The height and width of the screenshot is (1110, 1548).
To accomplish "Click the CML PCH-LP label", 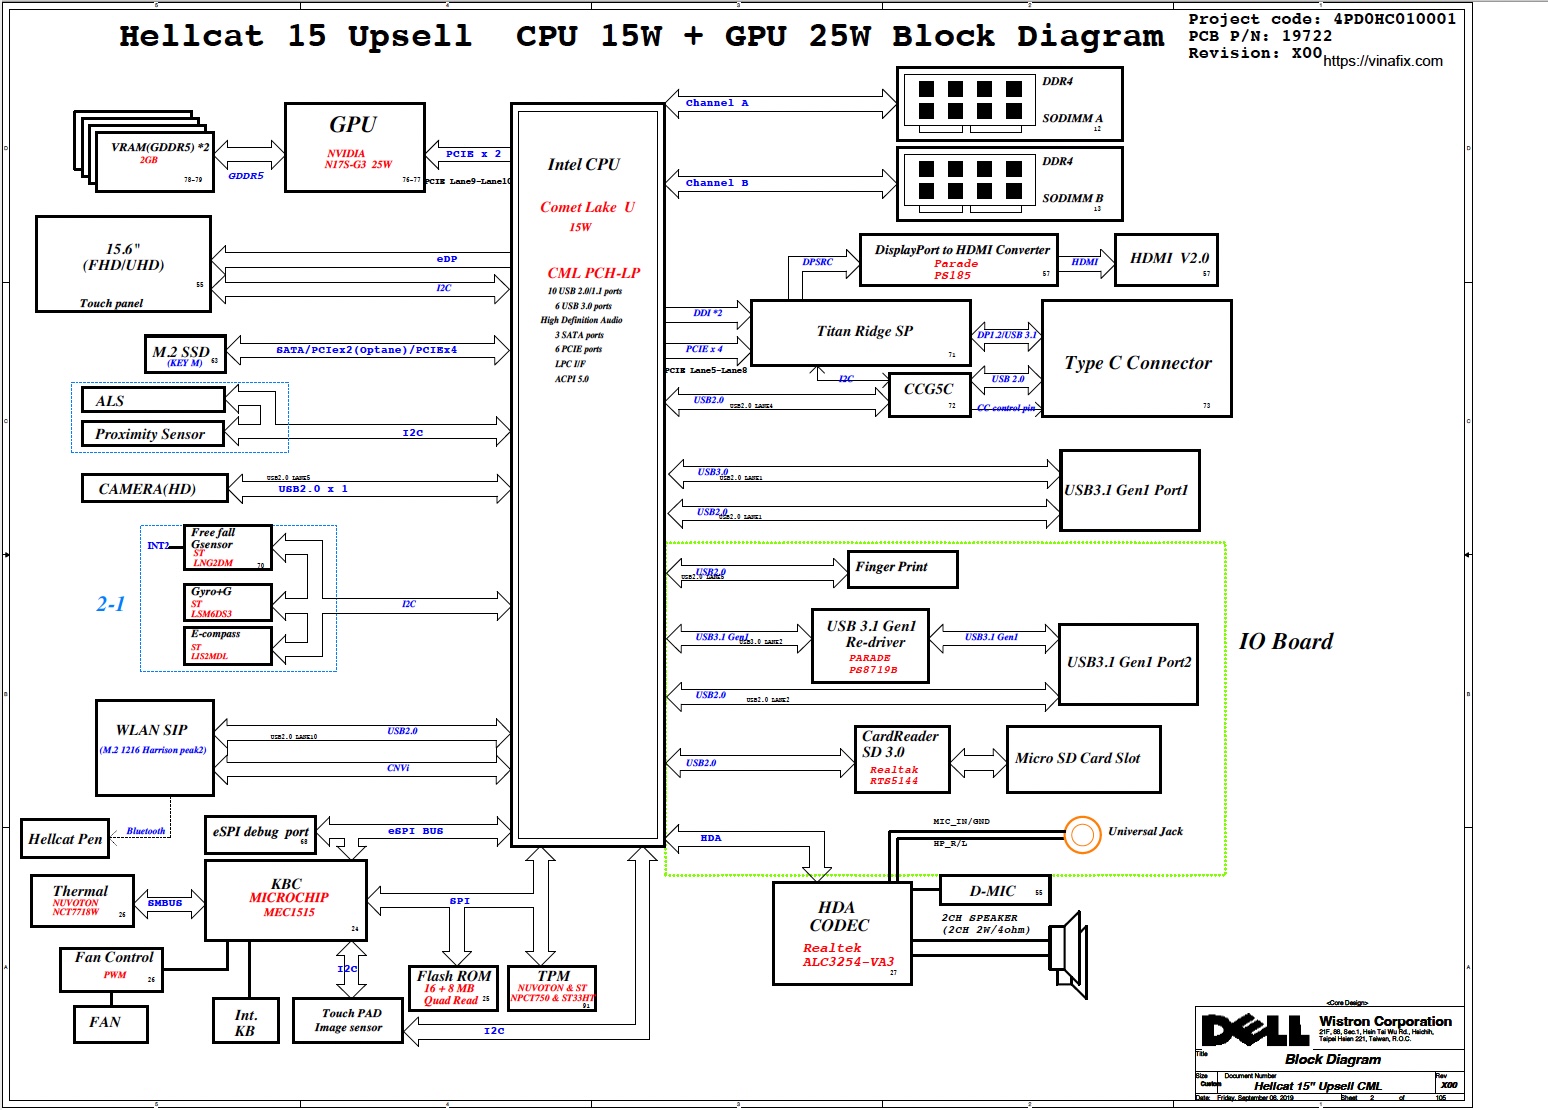I will [x=593, y=272].
